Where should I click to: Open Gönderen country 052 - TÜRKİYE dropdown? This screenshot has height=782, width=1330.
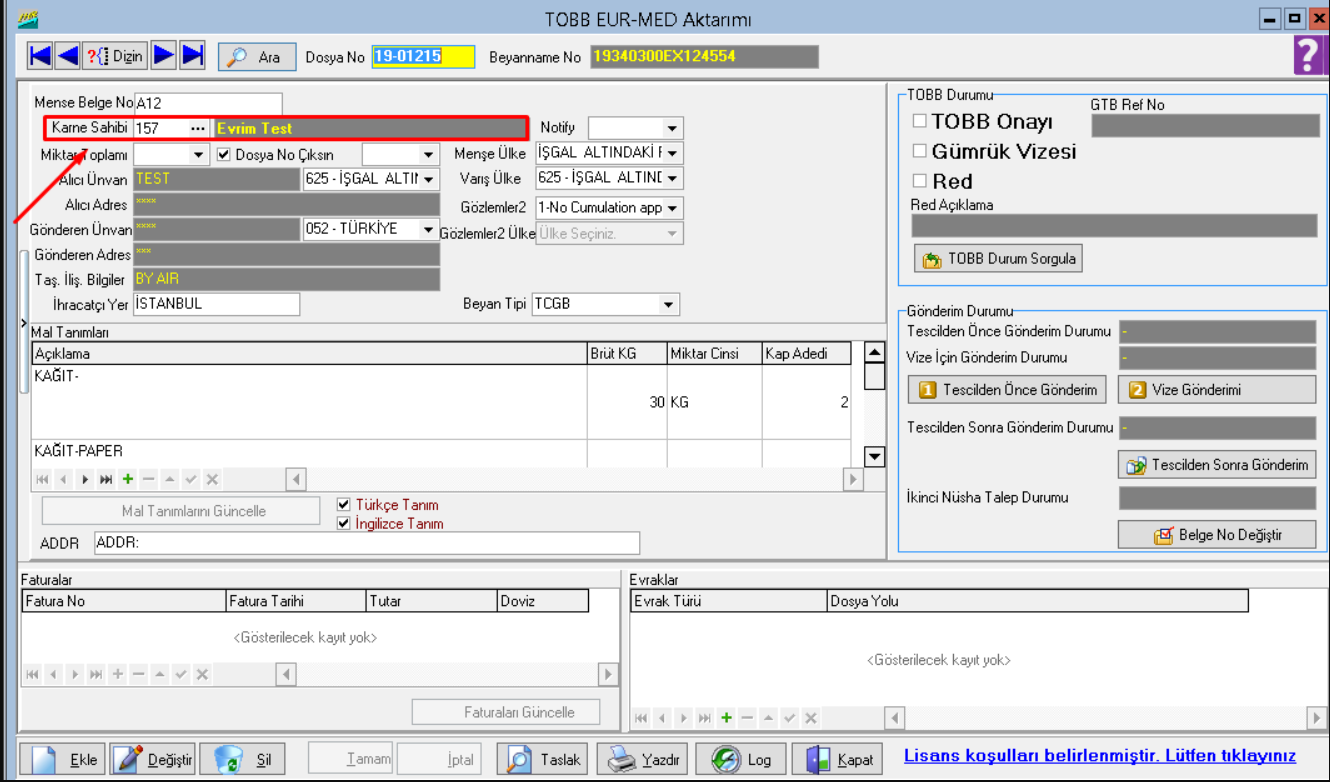[x=429, y=229]
